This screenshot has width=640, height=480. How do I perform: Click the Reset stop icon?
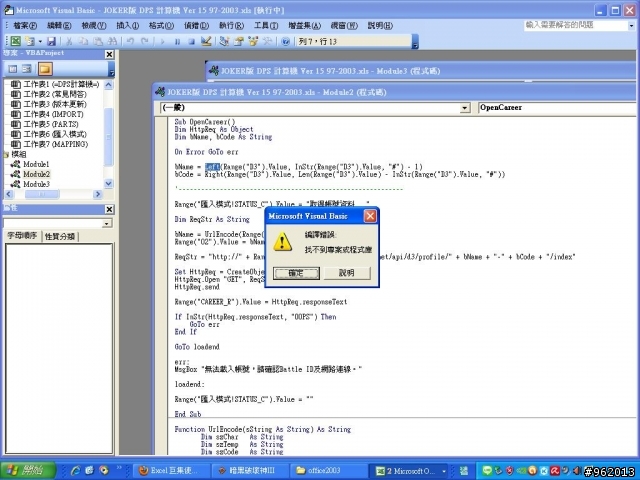[191, 41]
